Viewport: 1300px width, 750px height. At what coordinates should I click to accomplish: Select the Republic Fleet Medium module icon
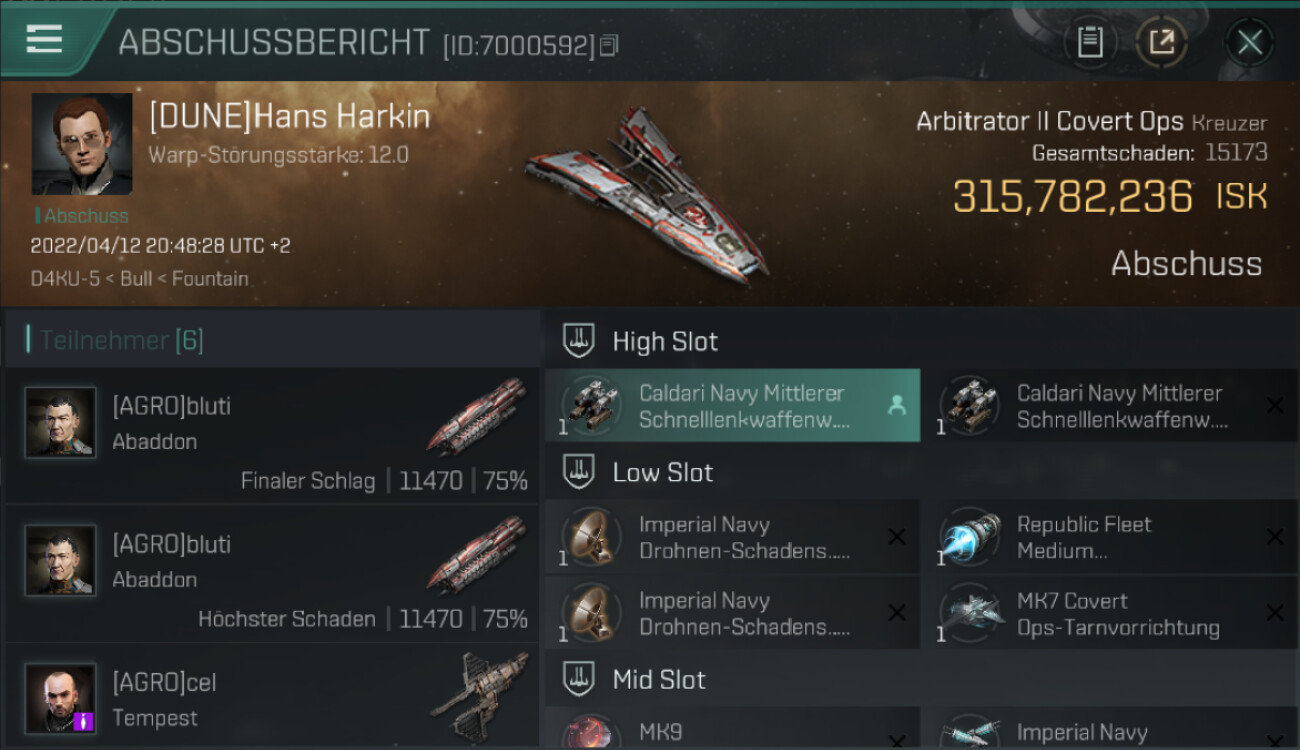point(969,539)
